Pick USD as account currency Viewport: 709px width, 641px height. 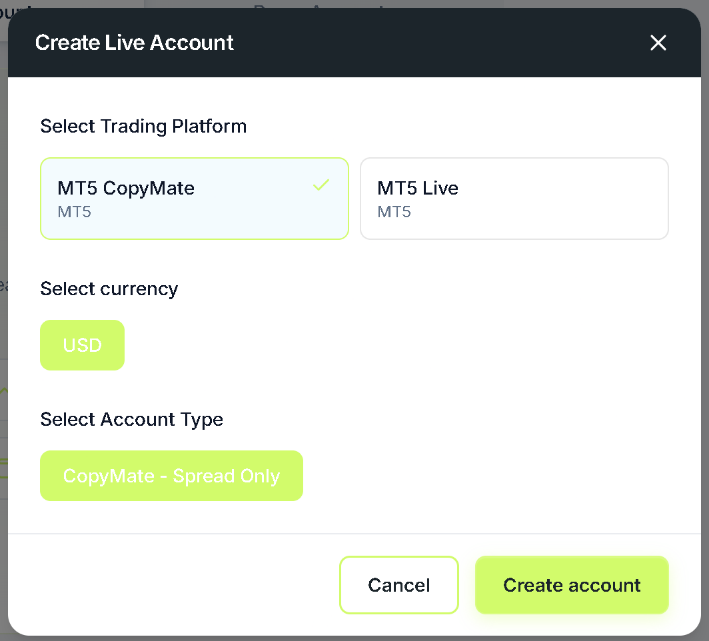point(82,345)
